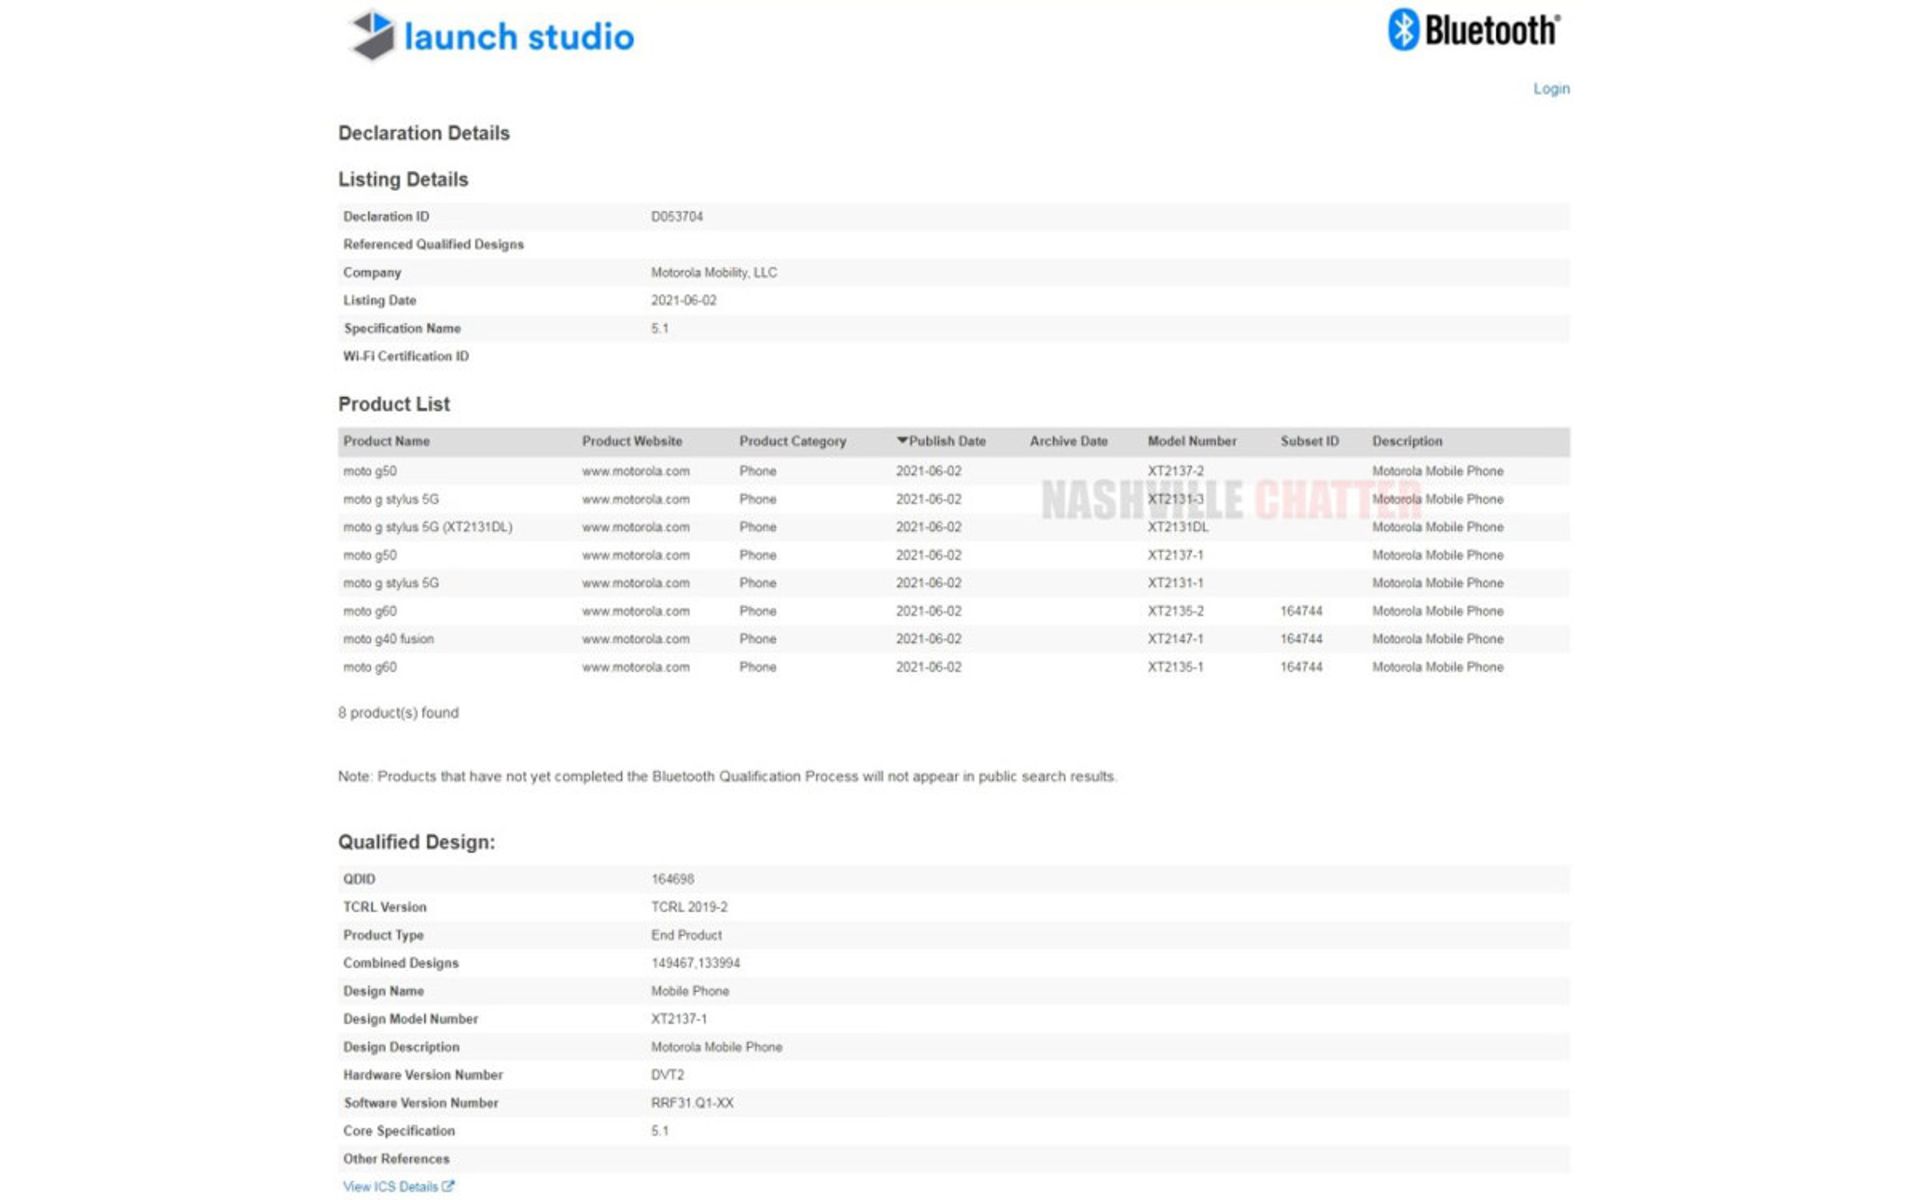Click model number XT2131DL
Viewport: 1920px width, 1200px height.
pos(1177,527)
